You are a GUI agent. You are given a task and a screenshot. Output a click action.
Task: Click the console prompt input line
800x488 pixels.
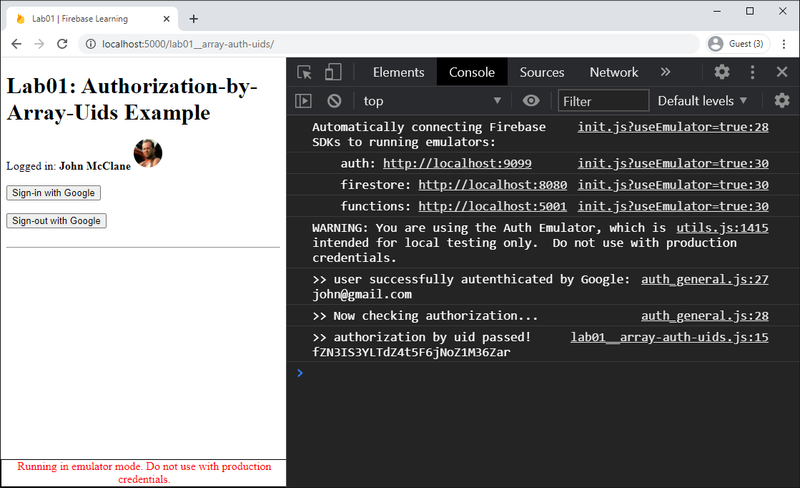click(543, 373)
